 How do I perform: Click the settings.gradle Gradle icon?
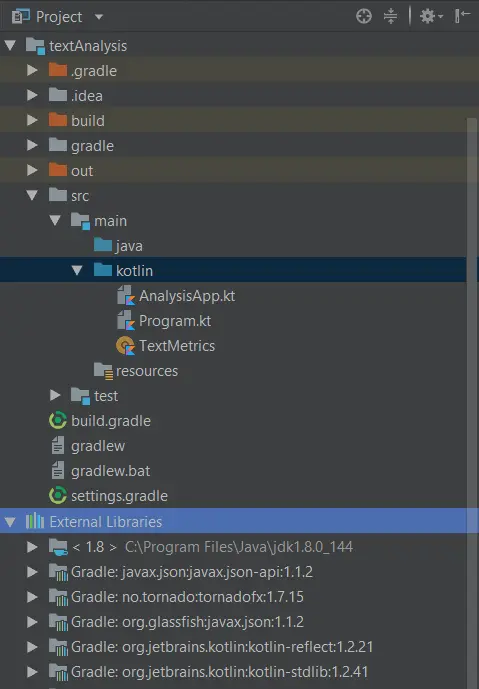(58, 496)
